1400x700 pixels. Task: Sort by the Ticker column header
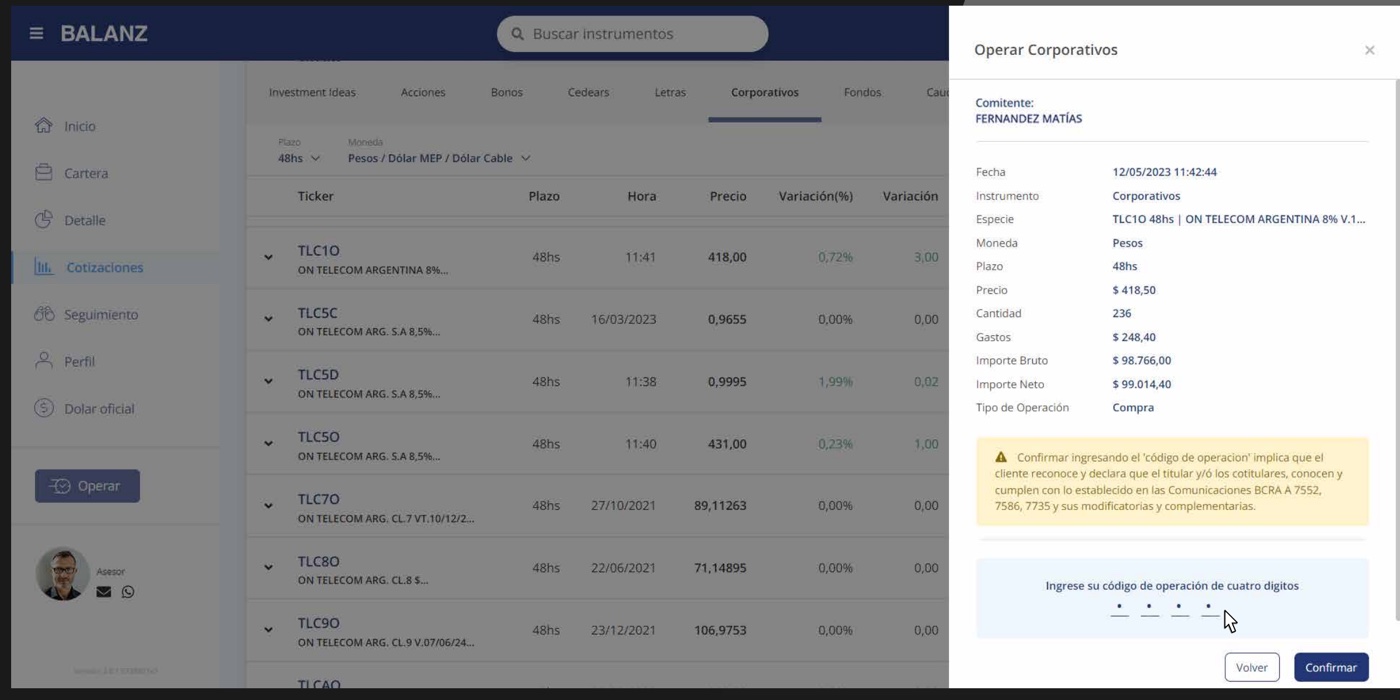tap(316, 196)
